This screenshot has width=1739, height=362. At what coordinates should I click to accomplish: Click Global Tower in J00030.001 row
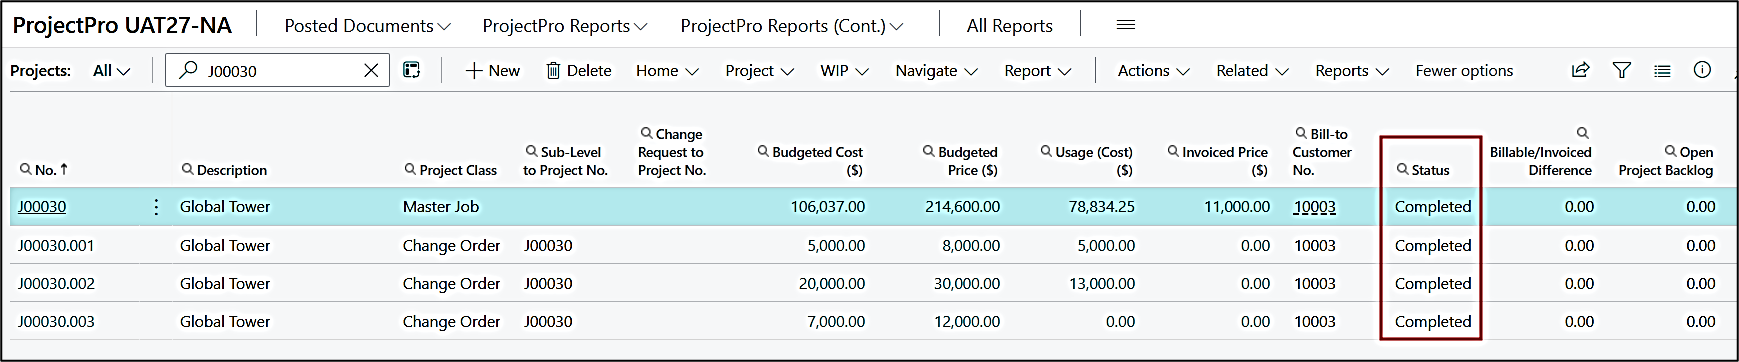225,245
